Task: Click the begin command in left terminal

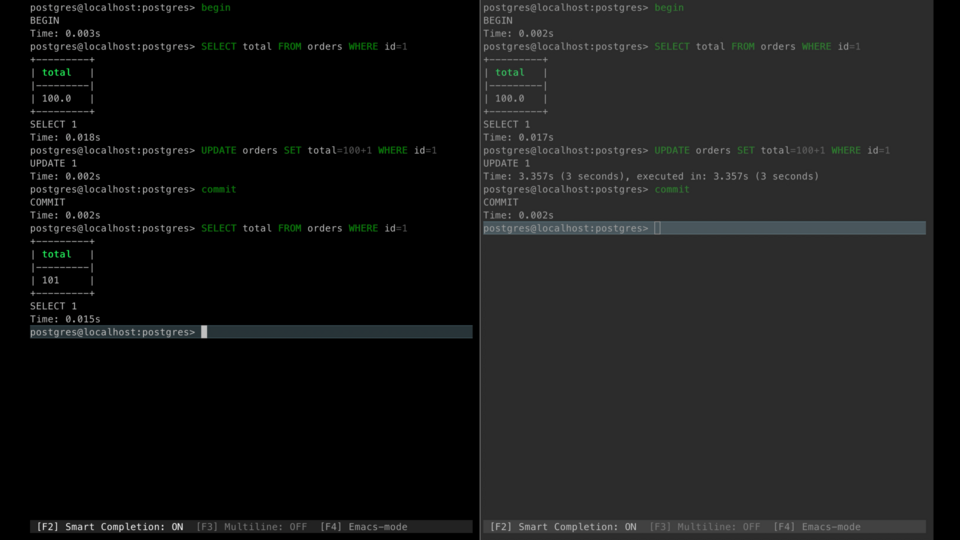Action: (216, 7)
